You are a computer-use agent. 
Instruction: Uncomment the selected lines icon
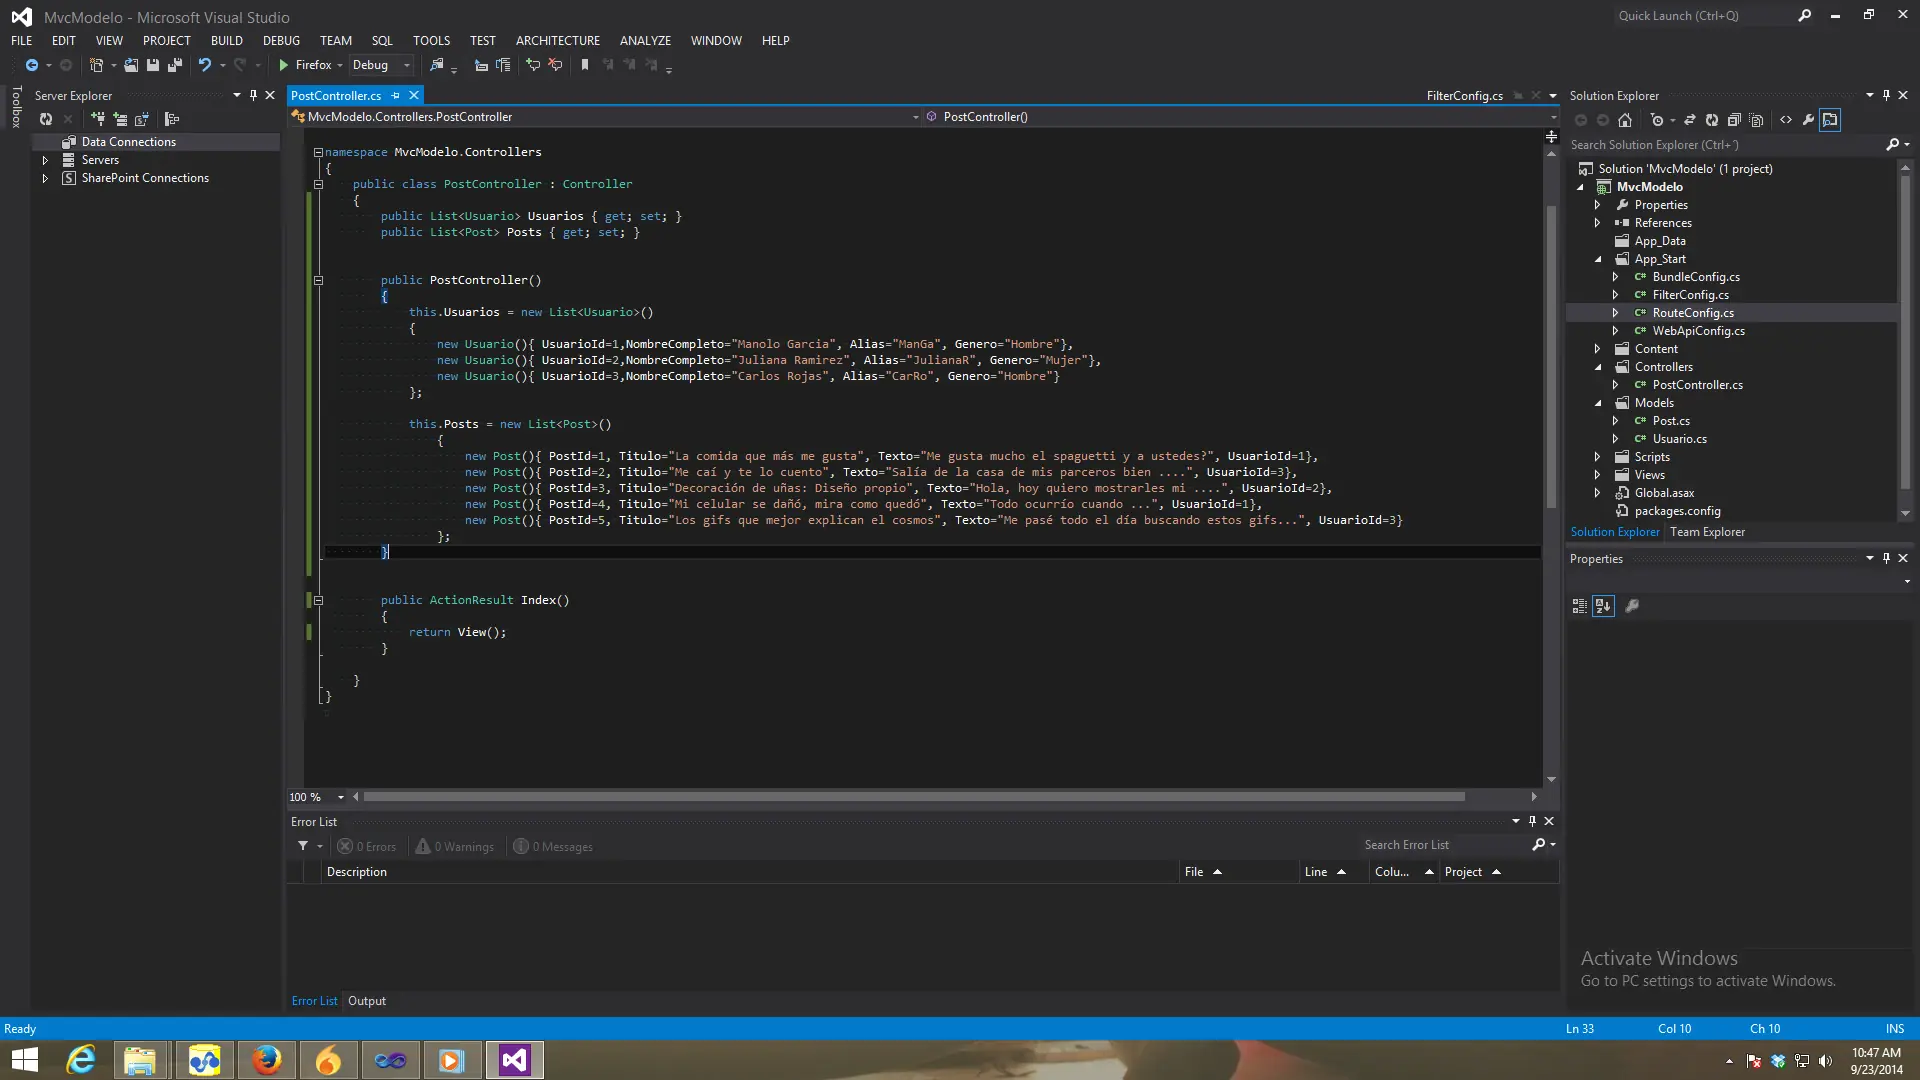[556, 65]
